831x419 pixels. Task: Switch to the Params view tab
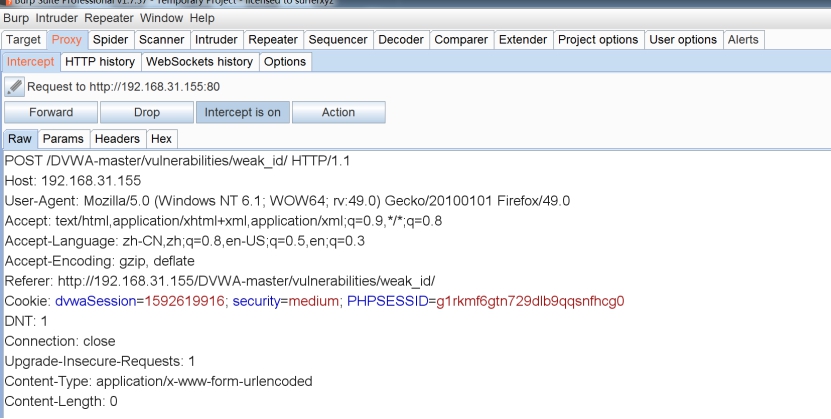tap(63, 139)
